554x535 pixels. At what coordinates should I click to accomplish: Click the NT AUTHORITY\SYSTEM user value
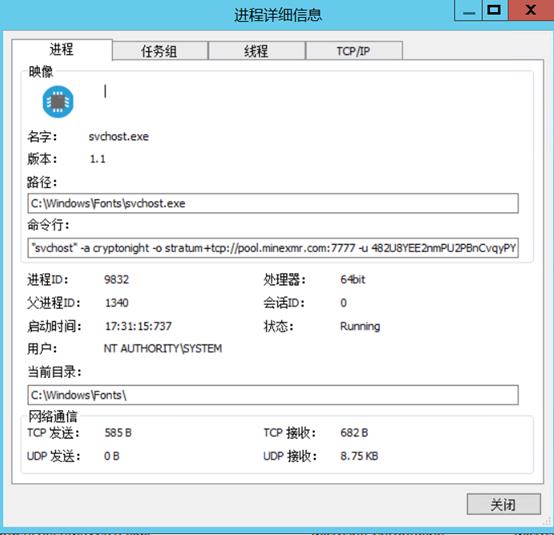pyautogui.click(x=163, y=349)
